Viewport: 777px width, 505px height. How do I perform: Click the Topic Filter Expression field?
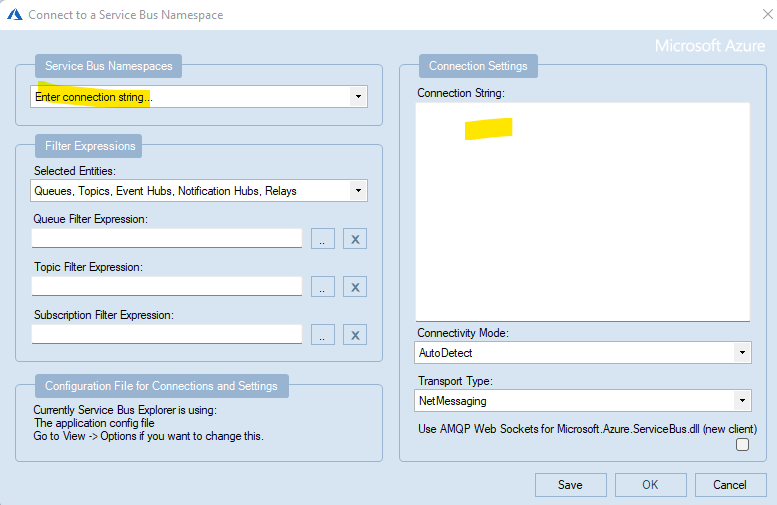pyautogui.click(x=167, y=286)
